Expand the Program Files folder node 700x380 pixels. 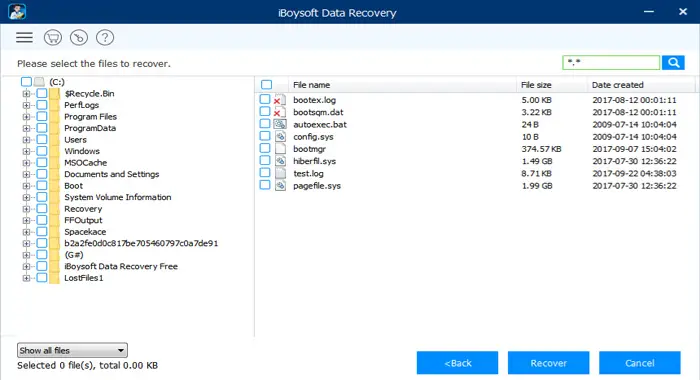(x=26, y=117)
